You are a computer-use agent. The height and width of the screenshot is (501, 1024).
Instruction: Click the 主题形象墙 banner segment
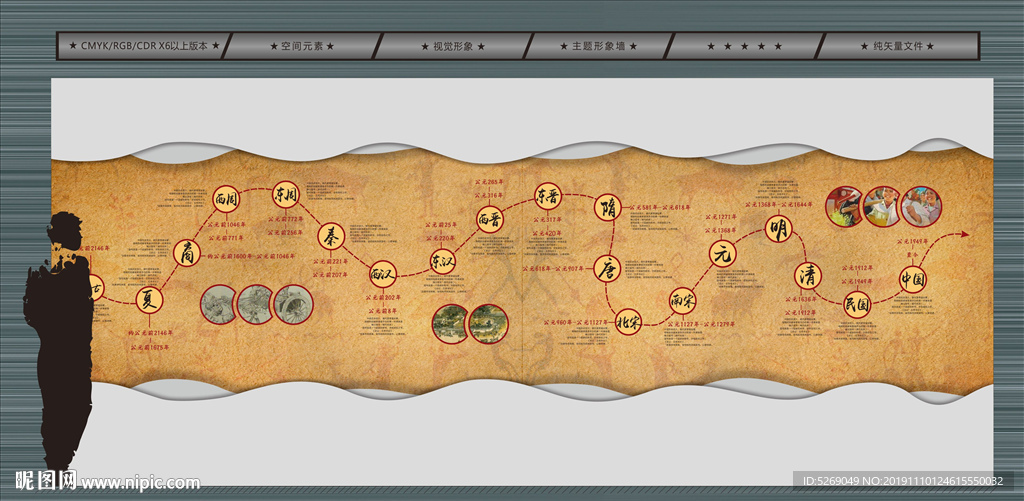[x=598, y=46]
